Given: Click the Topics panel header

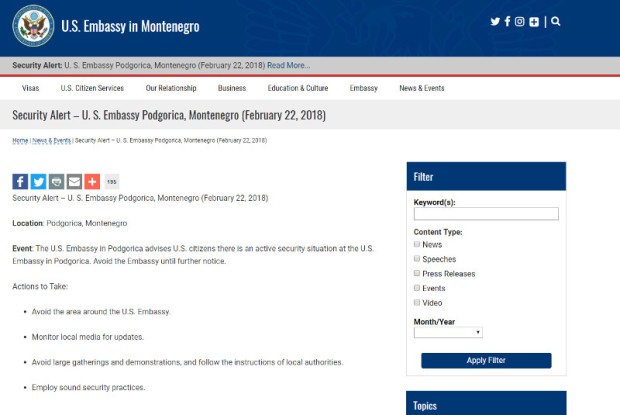Looking at the screenshot, I should click(x=486, y=403).
